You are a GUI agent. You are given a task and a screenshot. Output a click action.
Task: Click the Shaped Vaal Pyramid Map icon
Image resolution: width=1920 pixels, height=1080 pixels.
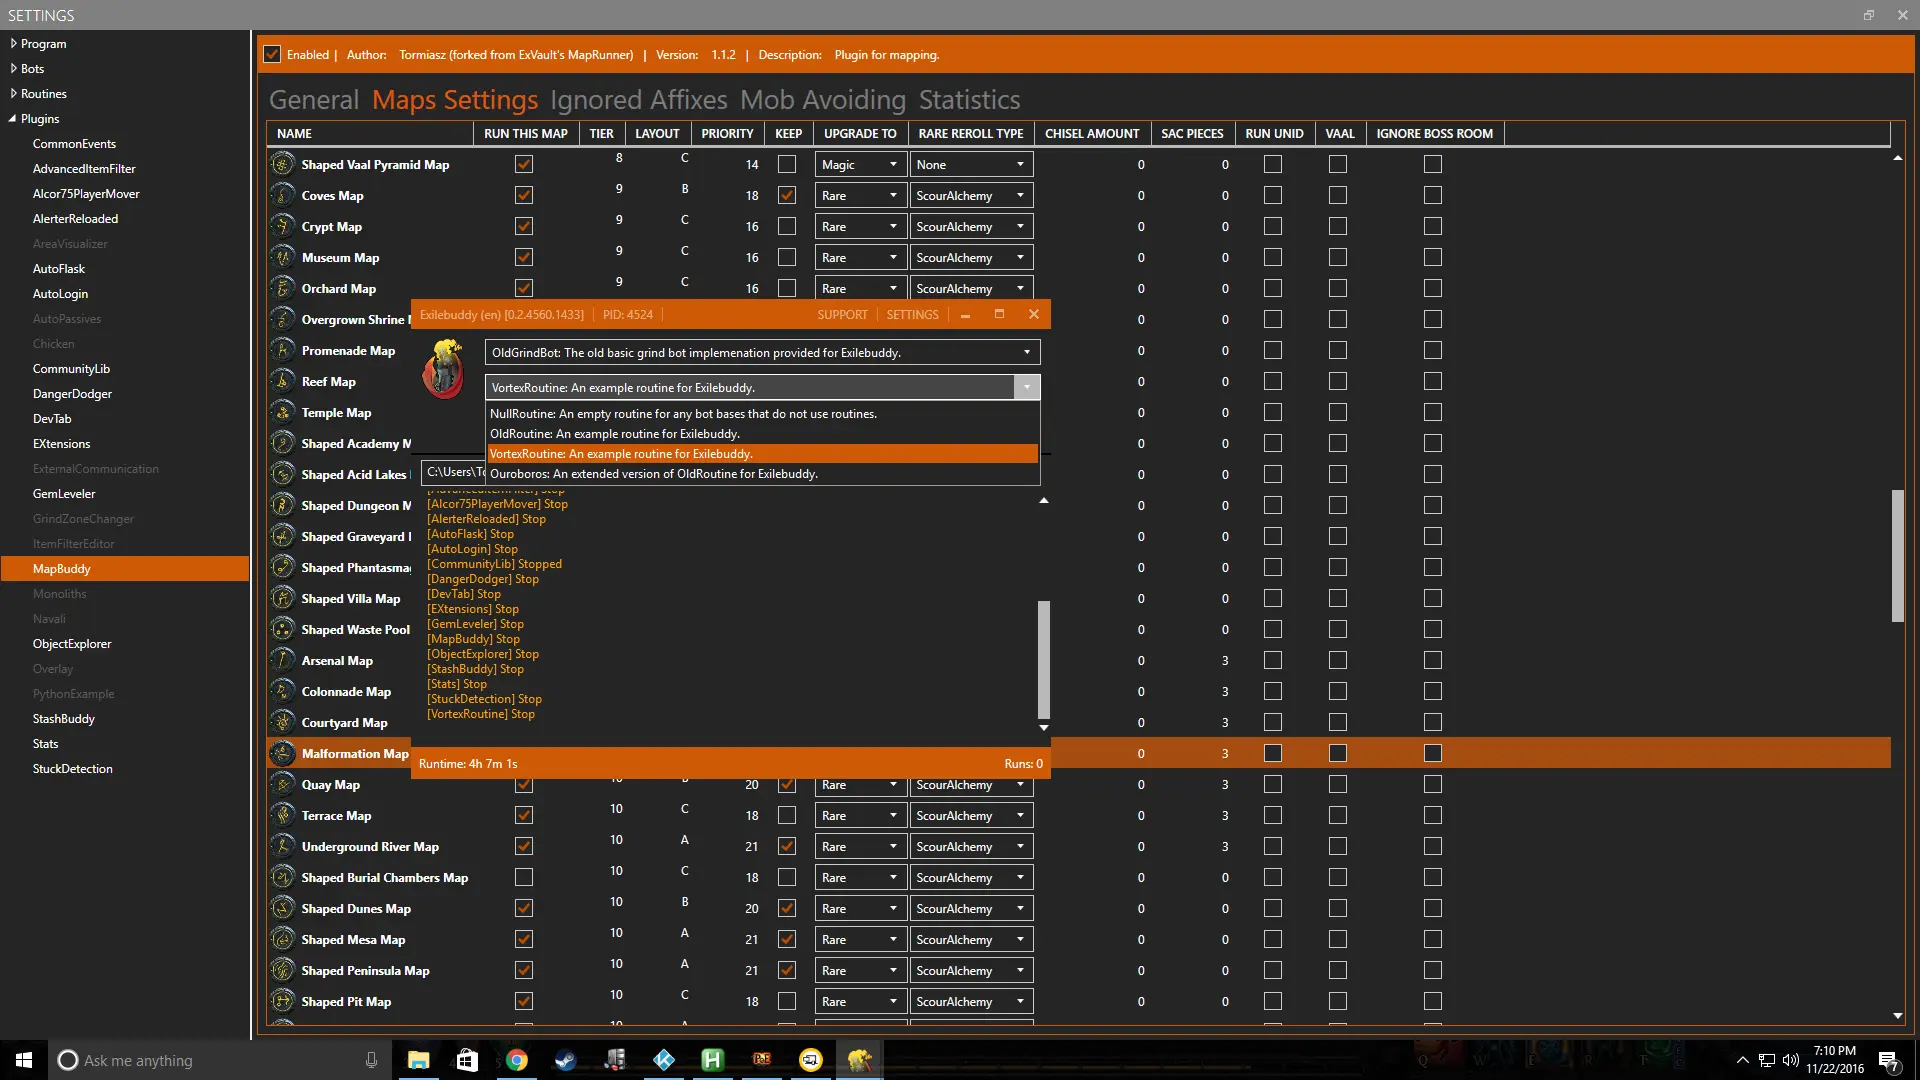[283, 164]
